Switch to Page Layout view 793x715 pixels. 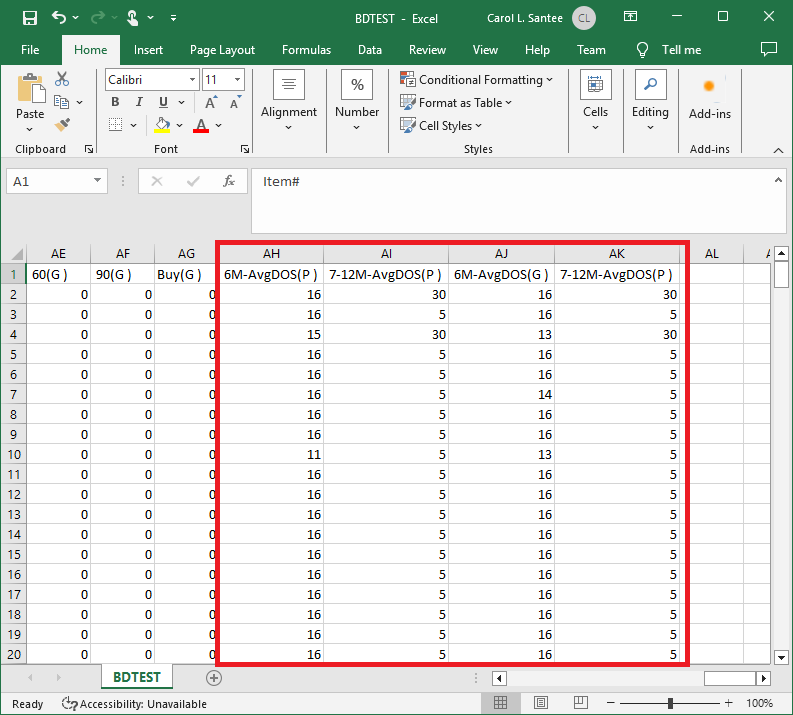click(x=541, y=702)
